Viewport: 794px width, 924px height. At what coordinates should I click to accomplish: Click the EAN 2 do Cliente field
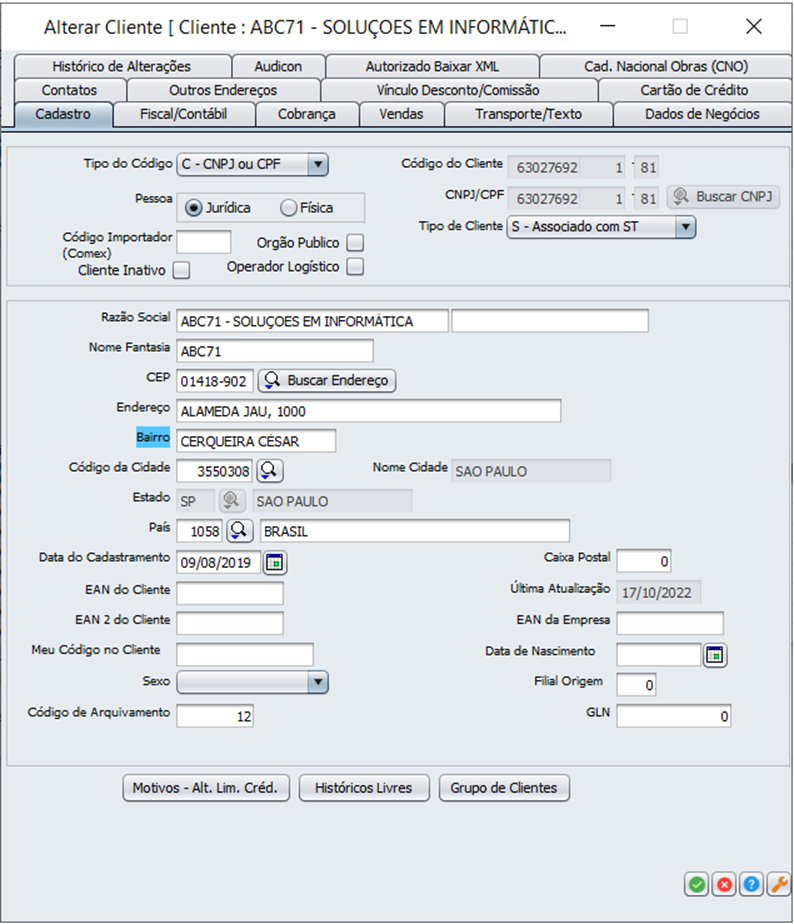tap(230, 623)
